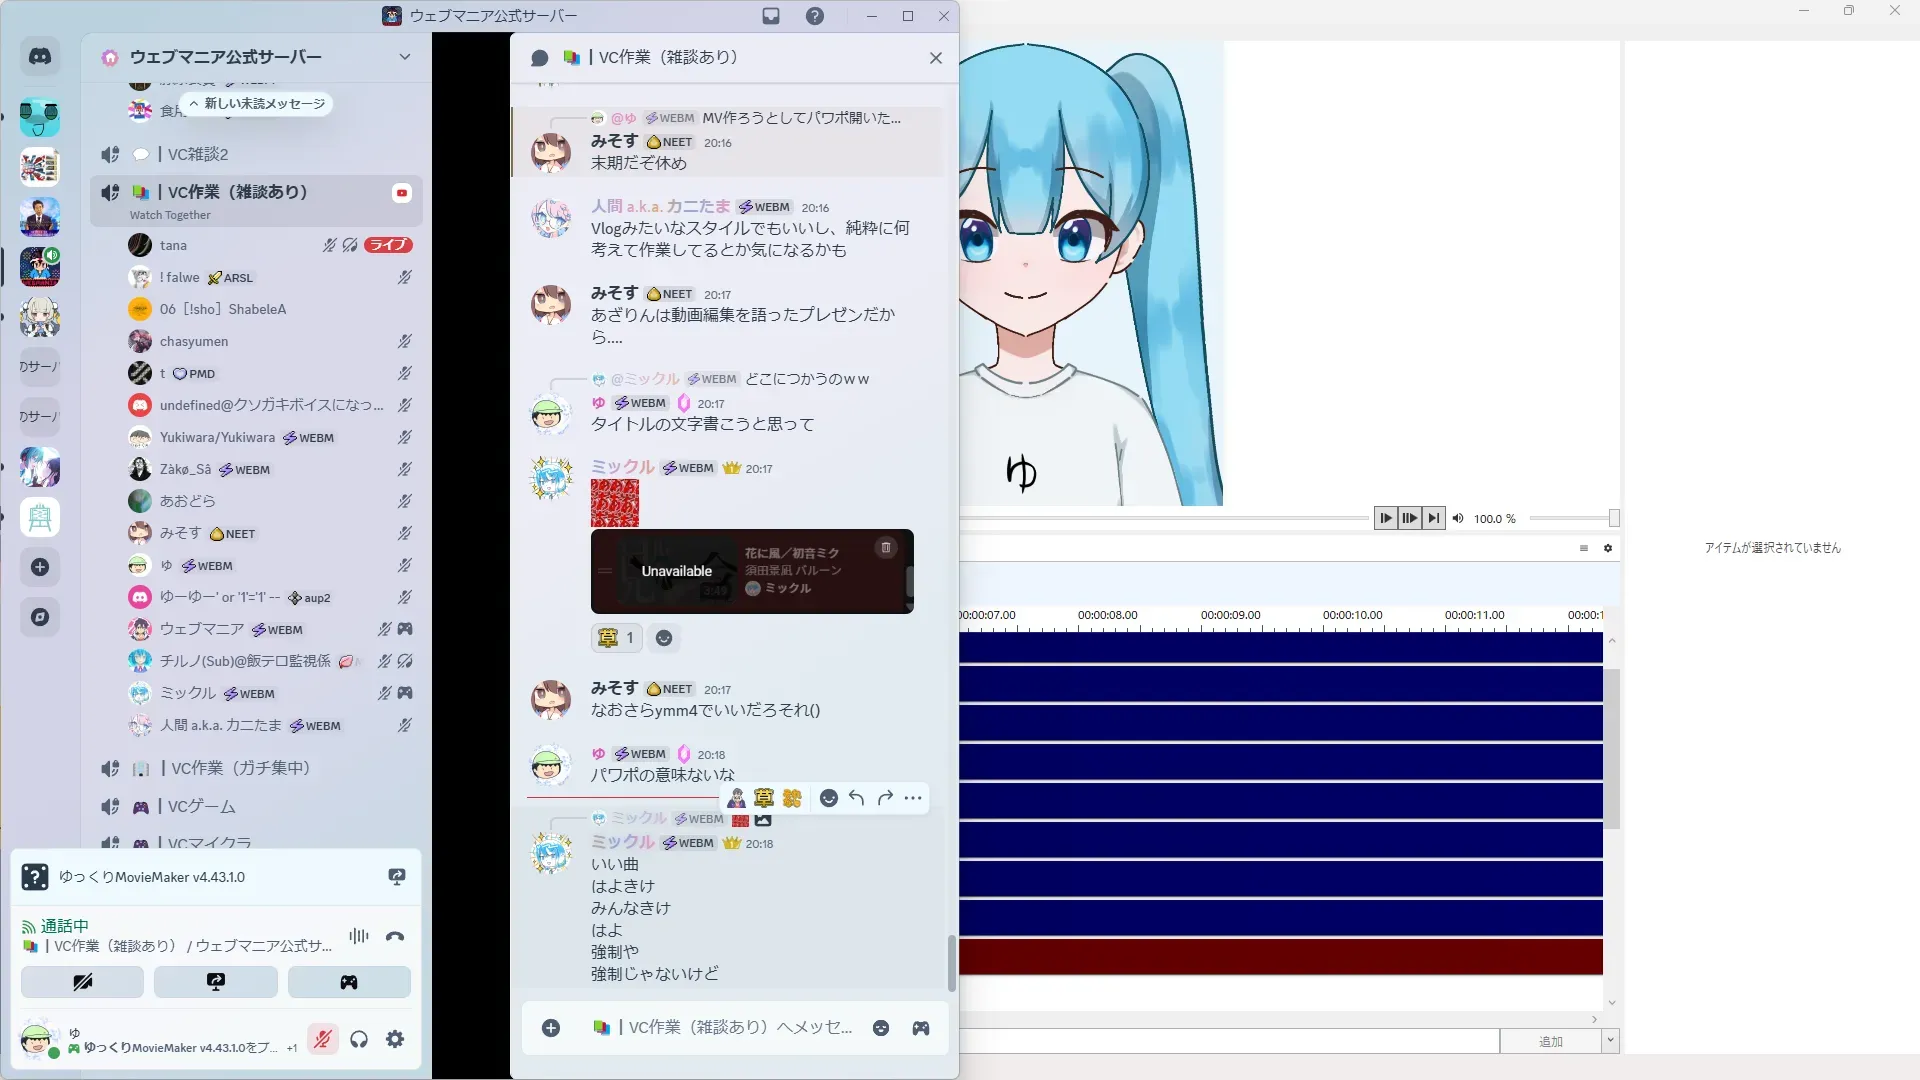Open the emoji picker in message box
The width and height of the screenshot is (1920, 1080).
[x=881, y=1028]
